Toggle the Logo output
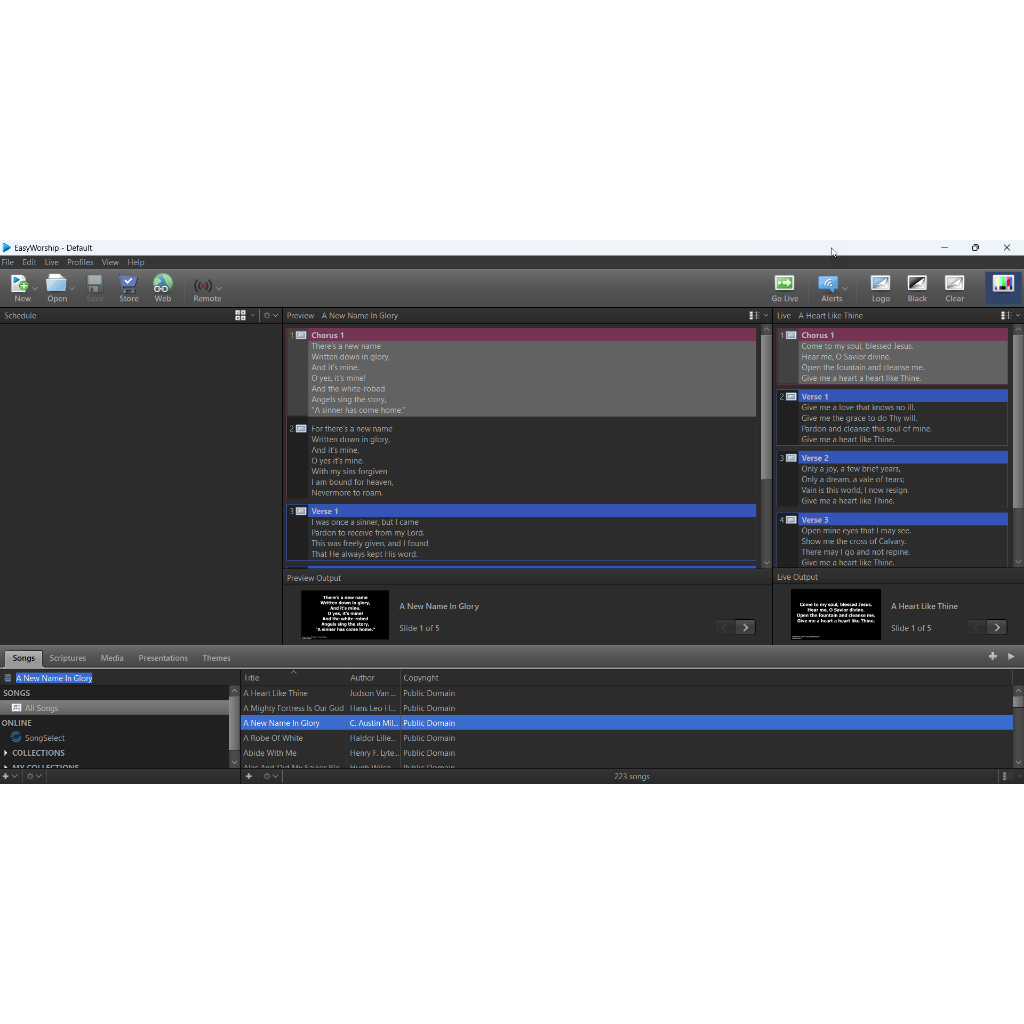The height and width of the screenshot is (1024, 1024). point(880,284)
